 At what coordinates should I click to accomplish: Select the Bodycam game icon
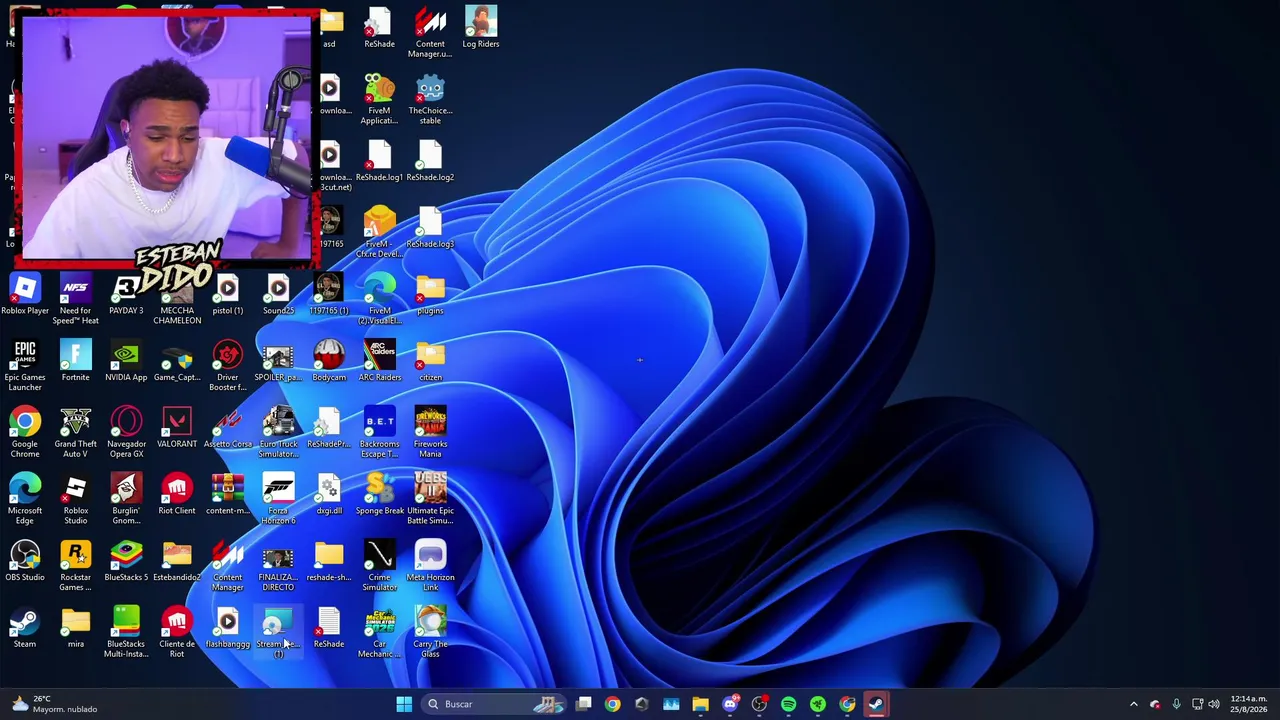tap(329, 362)
